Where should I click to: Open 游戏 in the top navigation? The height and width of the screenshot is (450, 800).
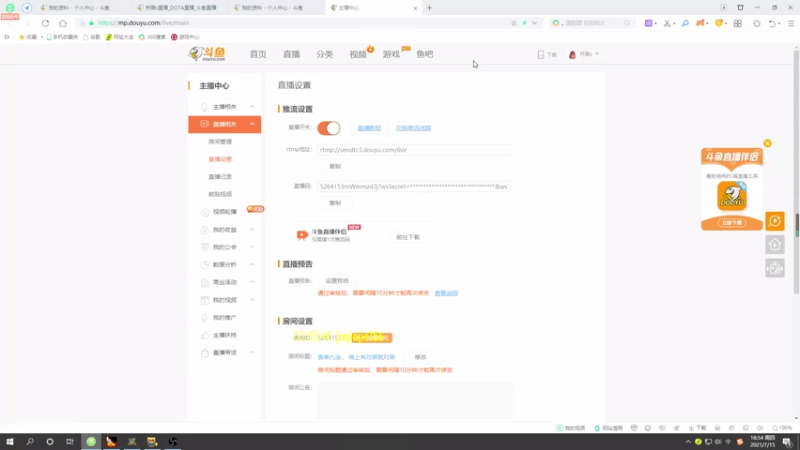pyautogui.click(x=391, y=54)
